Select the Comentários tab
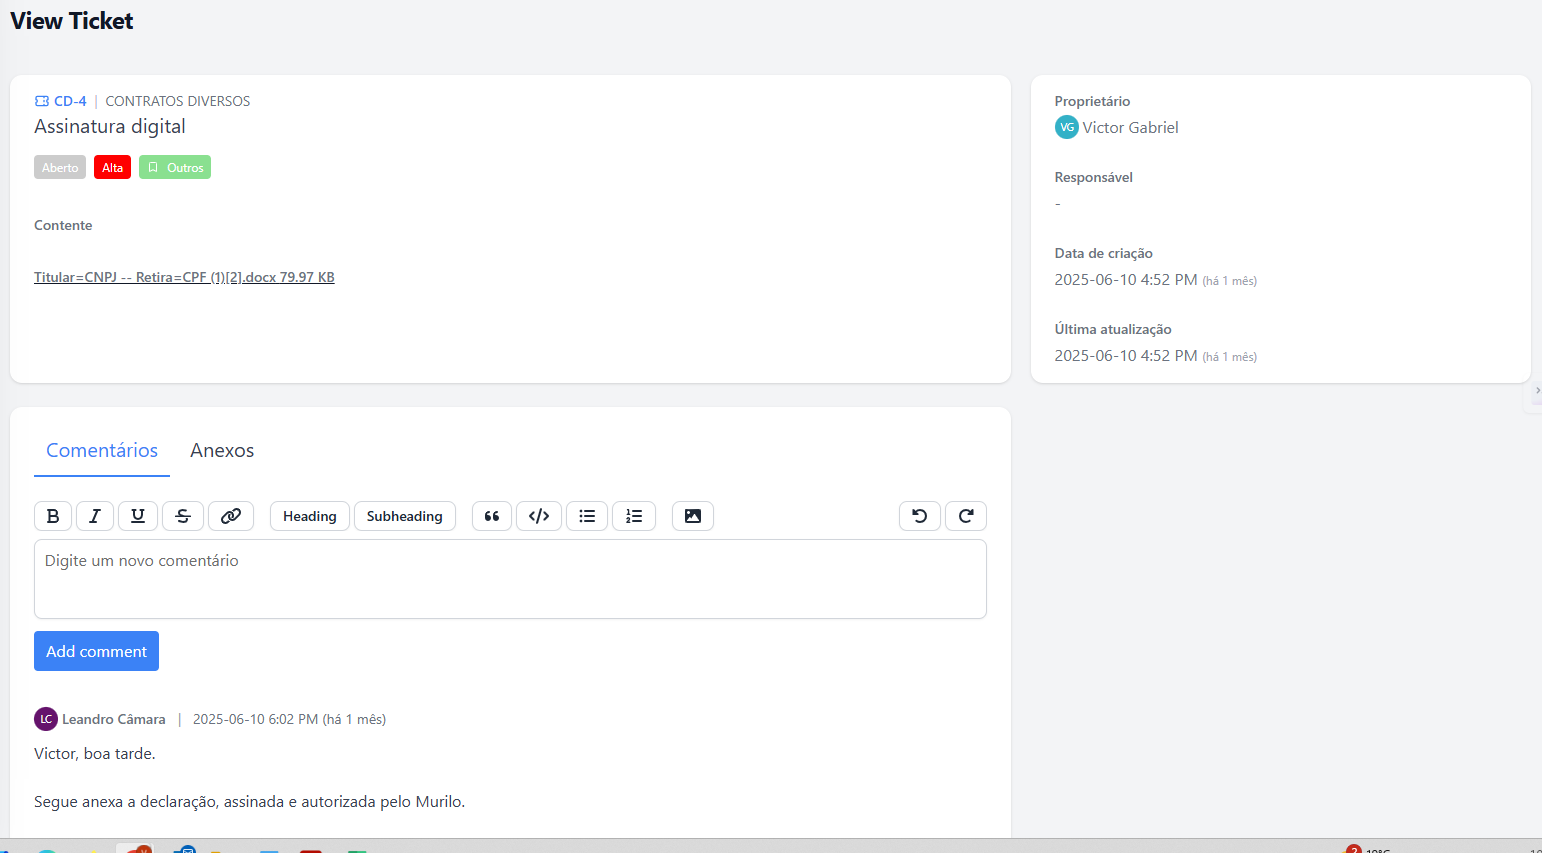Screen dimensions: 1542x853 point(102,451)
